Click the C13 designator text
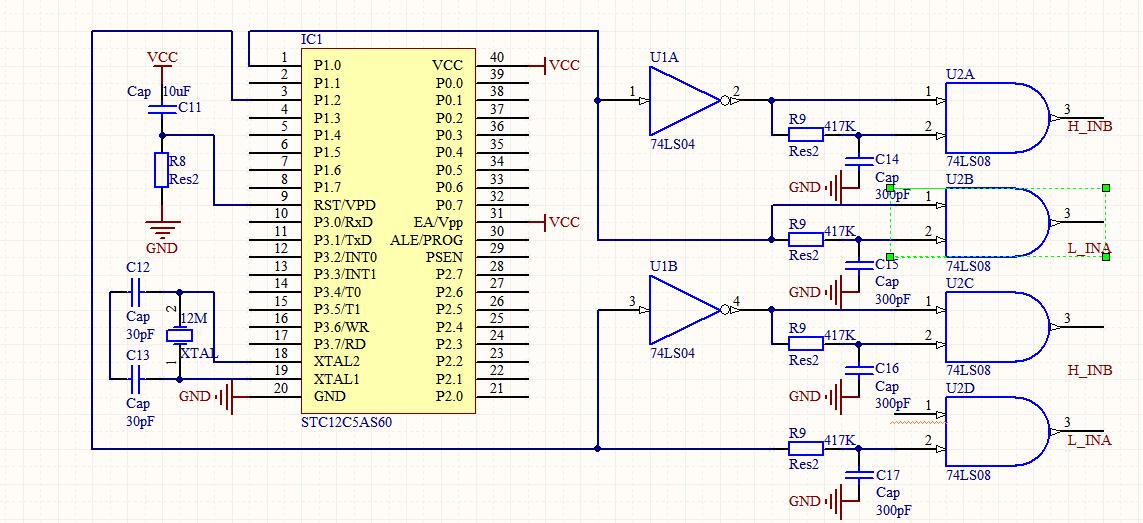This screenshot has width=1143, height=523. (138, 355)
